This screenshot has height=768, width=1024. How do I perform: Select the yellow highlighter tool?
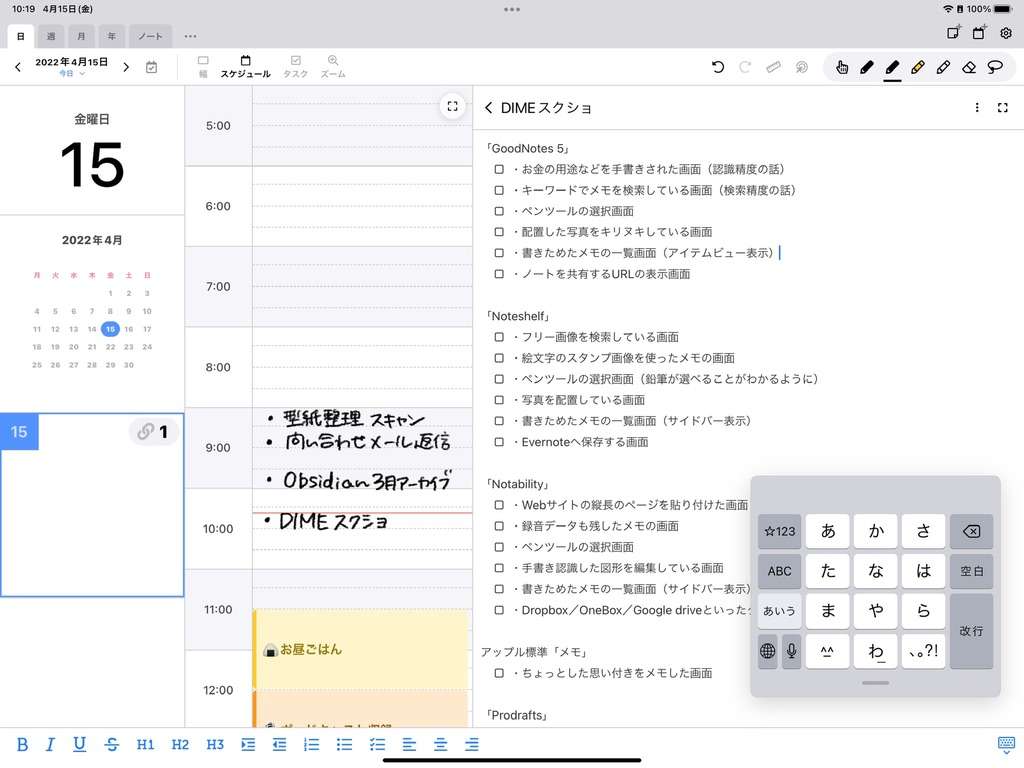coord(918,67)
